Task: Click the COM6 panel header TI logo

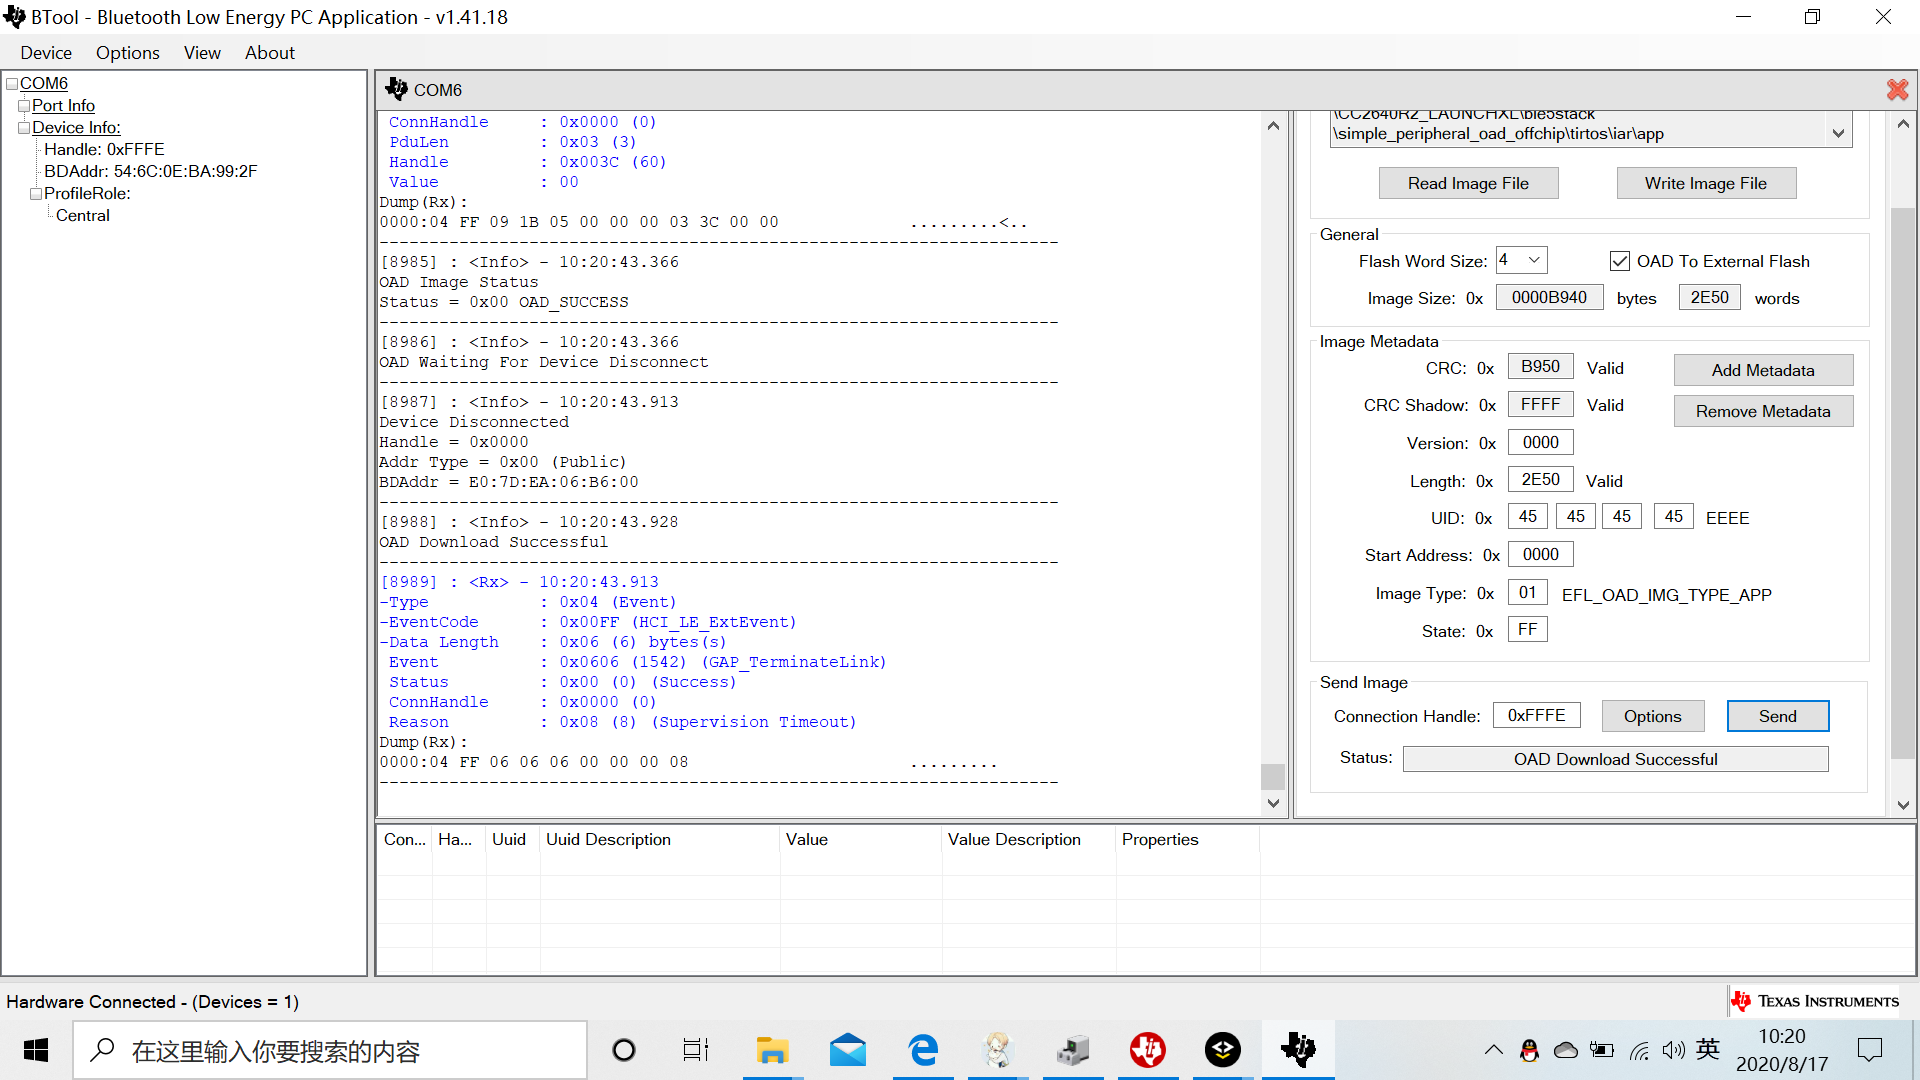Action: pos(397,89)
